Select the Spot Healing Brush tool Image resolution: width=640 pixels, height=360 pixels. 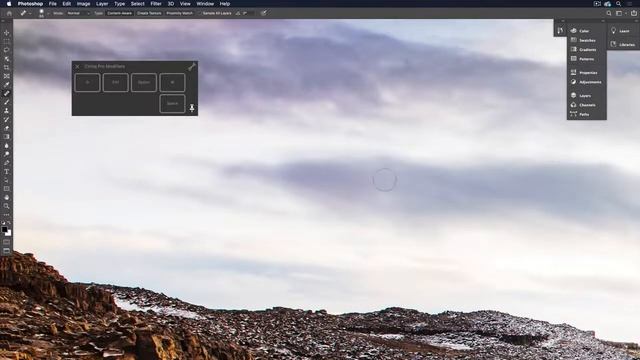click(7, 93)
